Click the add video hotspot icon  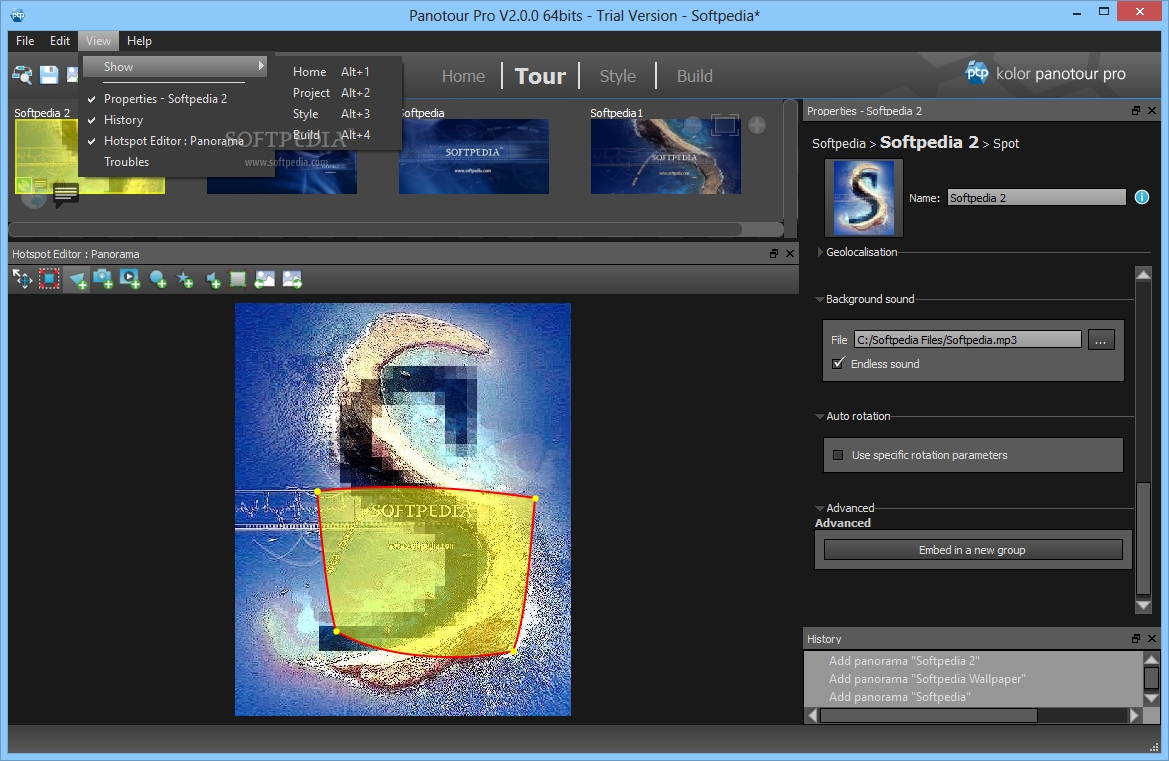tap(130, 280)
